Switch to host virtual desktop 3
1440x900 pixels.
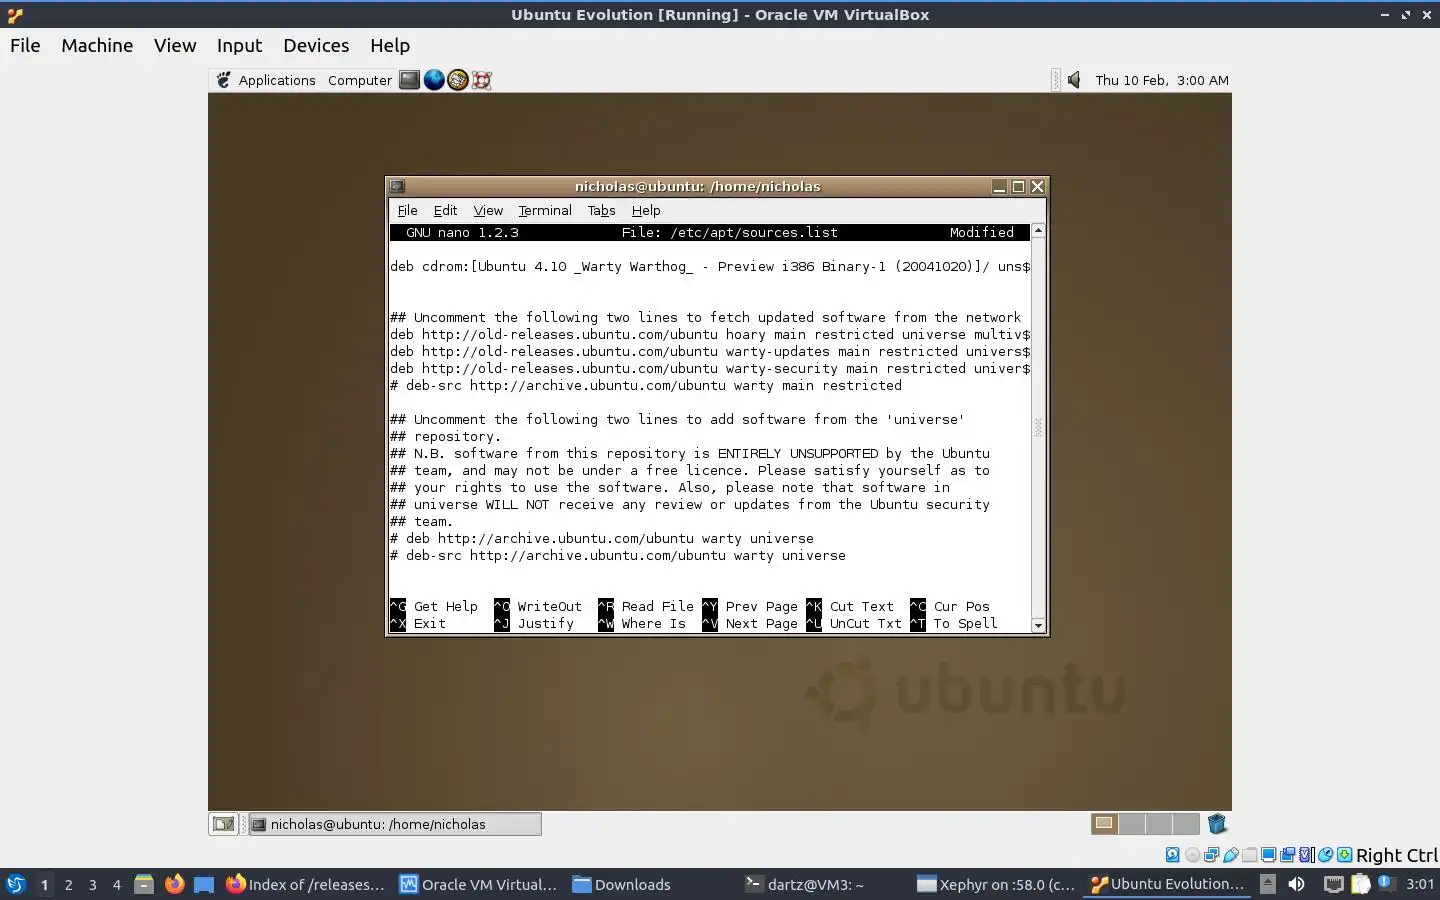(x=92, y=884)
